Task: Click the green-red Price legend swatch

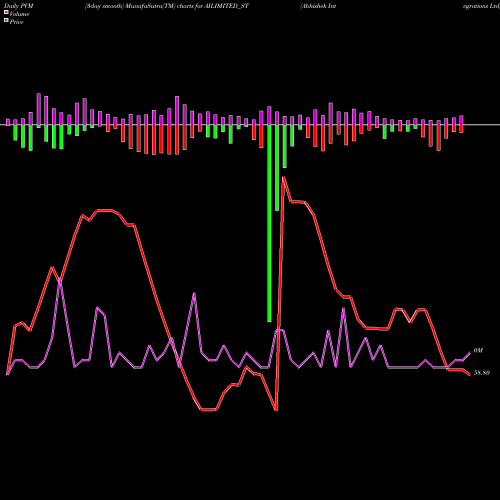Action: pos(6,21)
